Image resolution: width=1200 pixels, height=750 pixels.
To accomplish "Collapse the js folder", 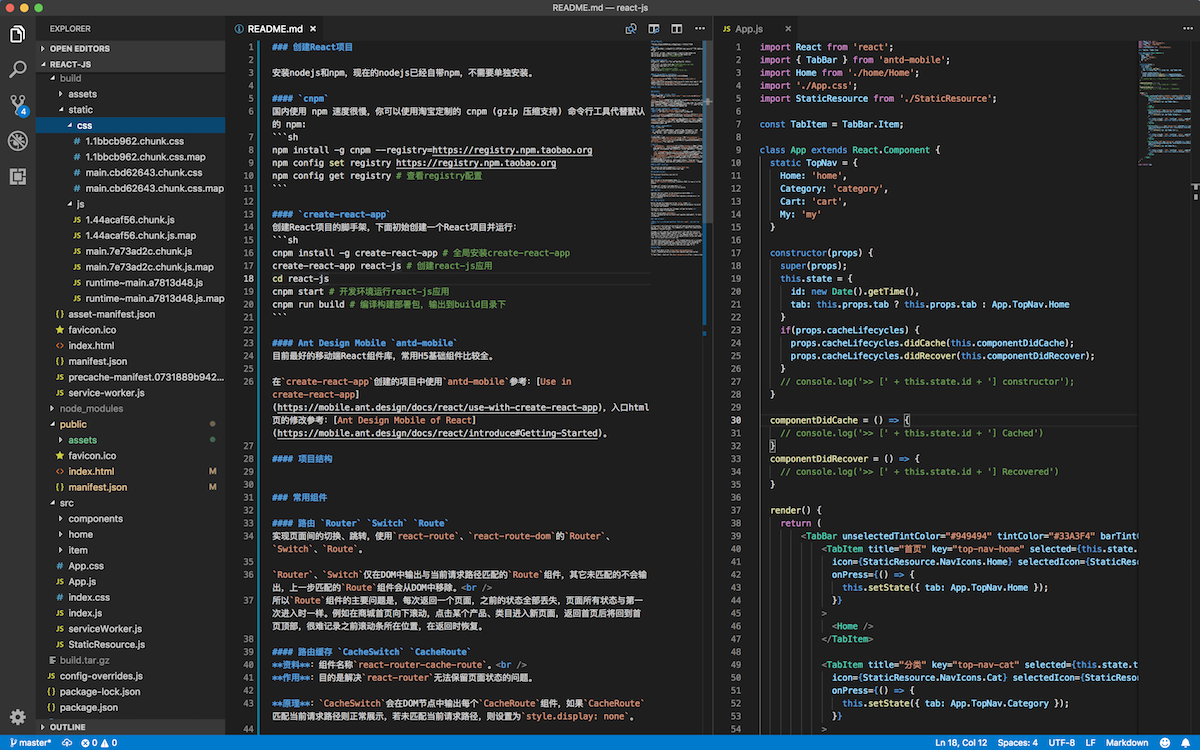I will click(x=130, y=204).
